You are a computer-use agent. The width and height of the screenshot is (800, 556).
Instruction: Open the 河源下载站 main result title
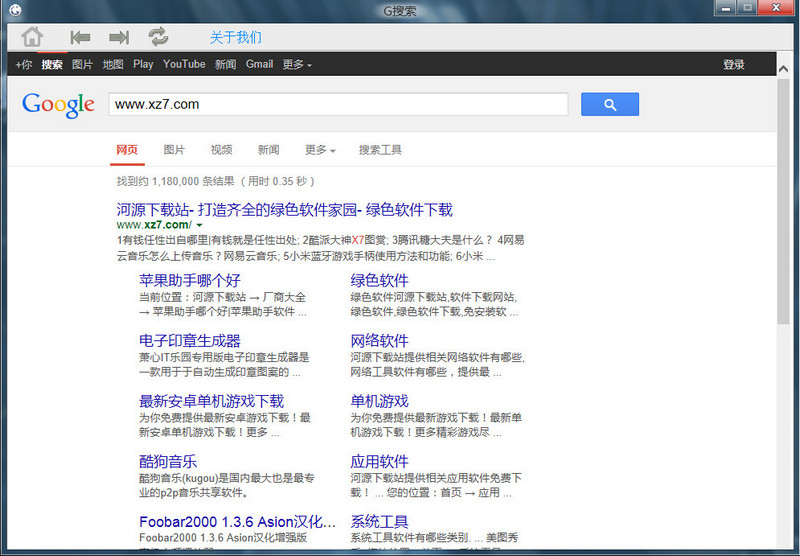pos(284,210)
